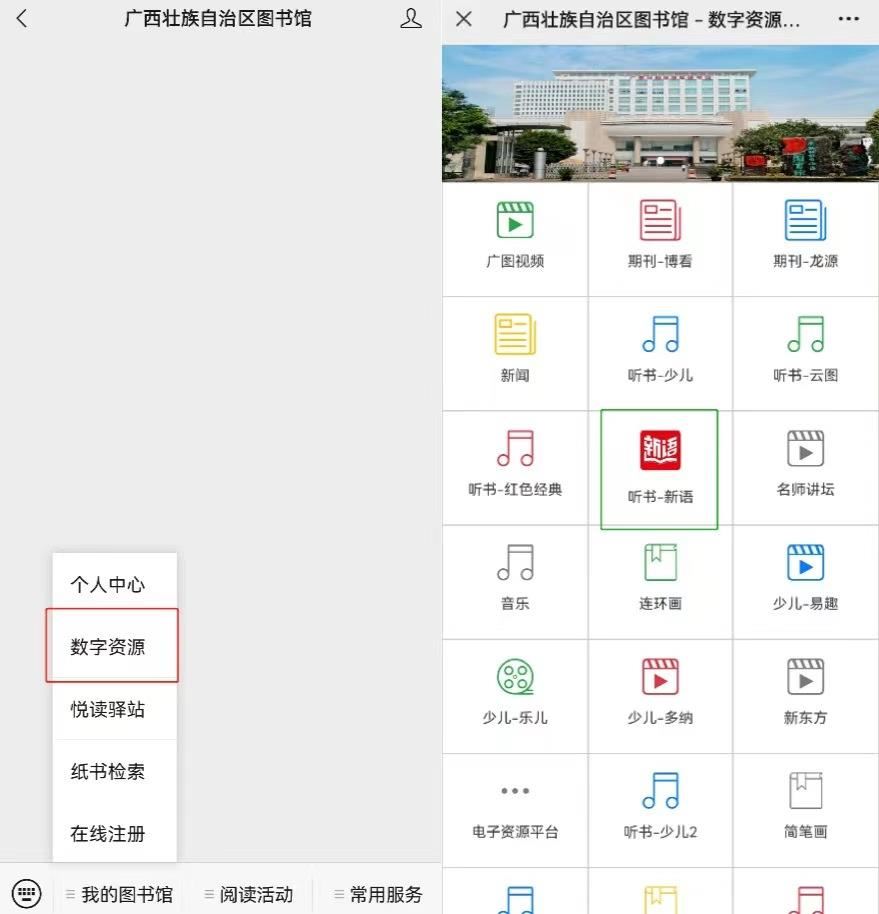Tap the library building banner image
Screen dimensions: 879x914
[660, 114]
